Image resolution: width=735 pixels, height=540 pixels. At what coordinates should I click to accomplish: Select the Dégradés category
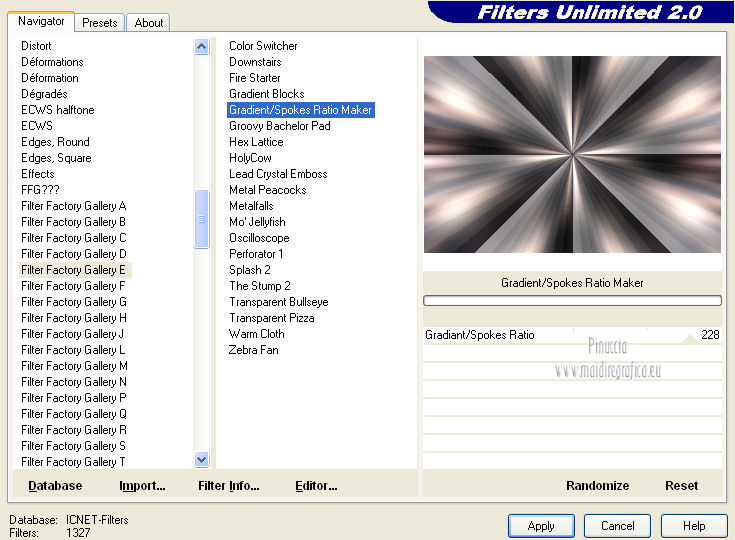tap(44, 94)
